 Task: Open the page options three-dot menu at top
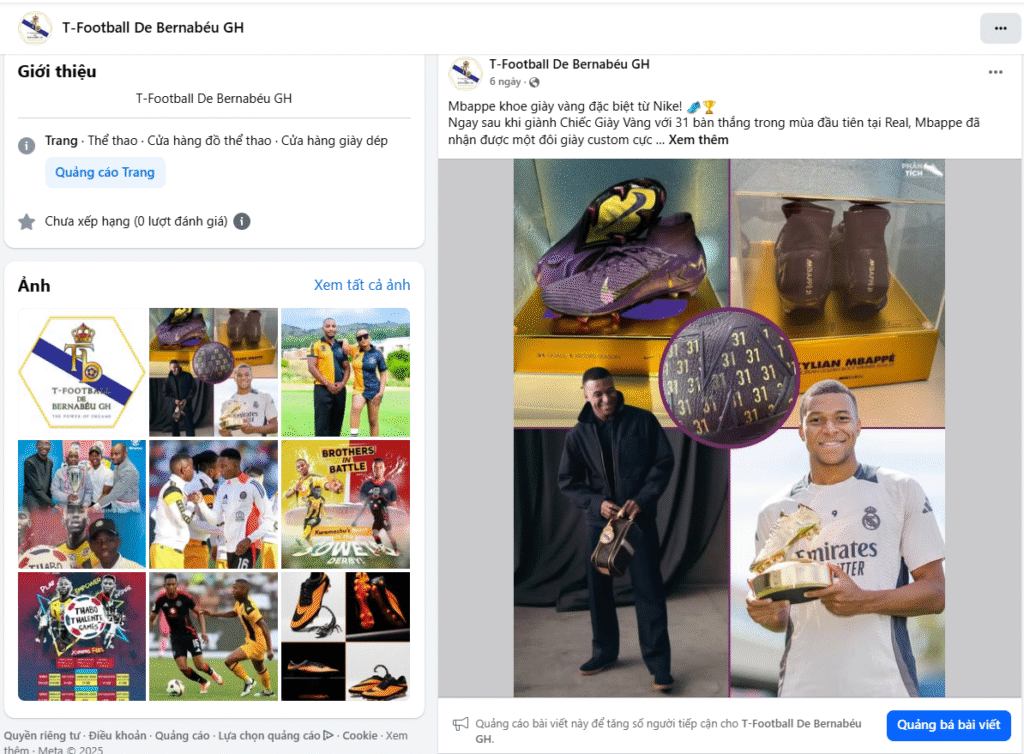[1000, 28]
